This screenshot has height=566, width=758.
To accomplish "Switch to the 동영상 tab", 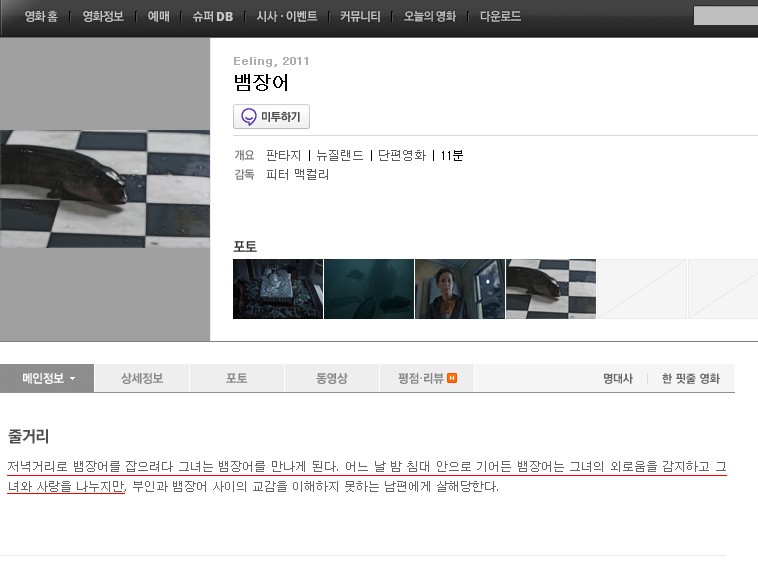I will click(332, 378).
